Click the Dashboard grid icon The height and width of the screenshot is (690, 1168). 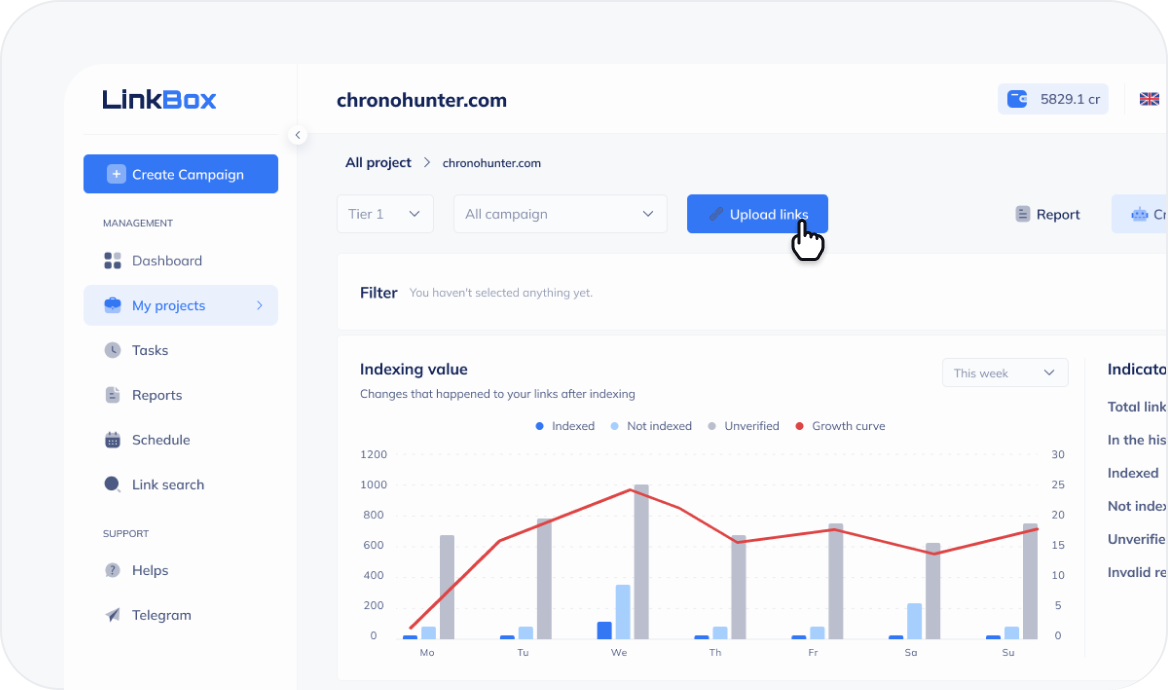coord(113,261)
